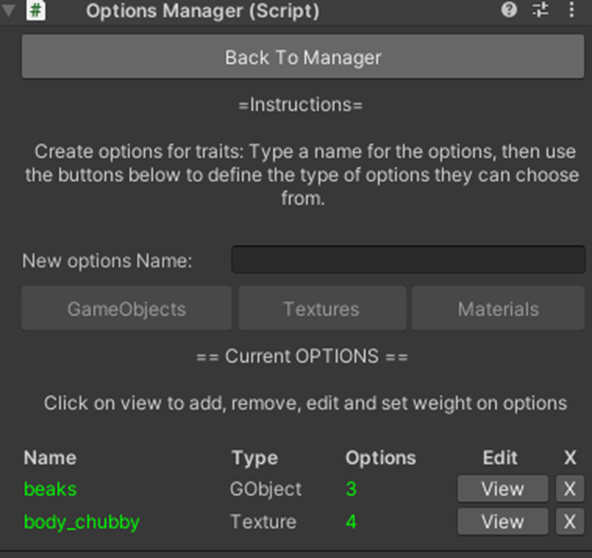Click the Options Manager (Script) header title

[x=202, y=11]
